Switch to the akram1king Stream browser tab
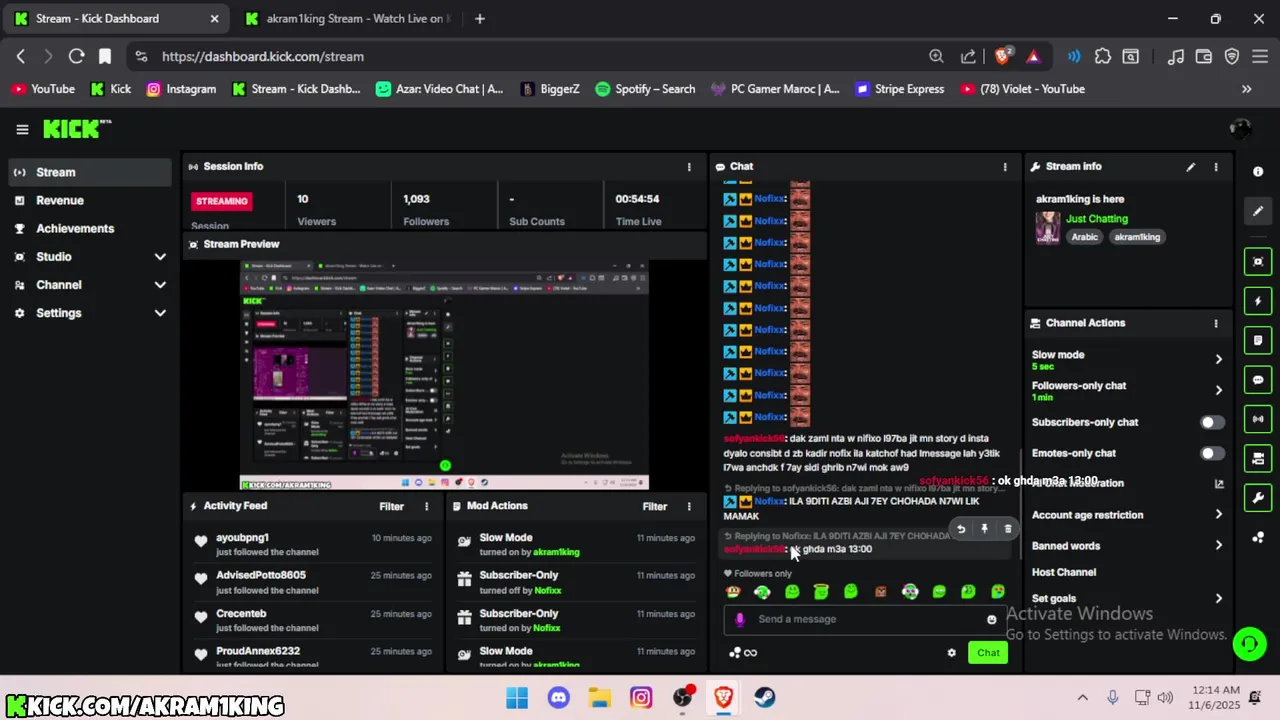The height and width of the screenshot is (720, 1280). pos(347,18)
